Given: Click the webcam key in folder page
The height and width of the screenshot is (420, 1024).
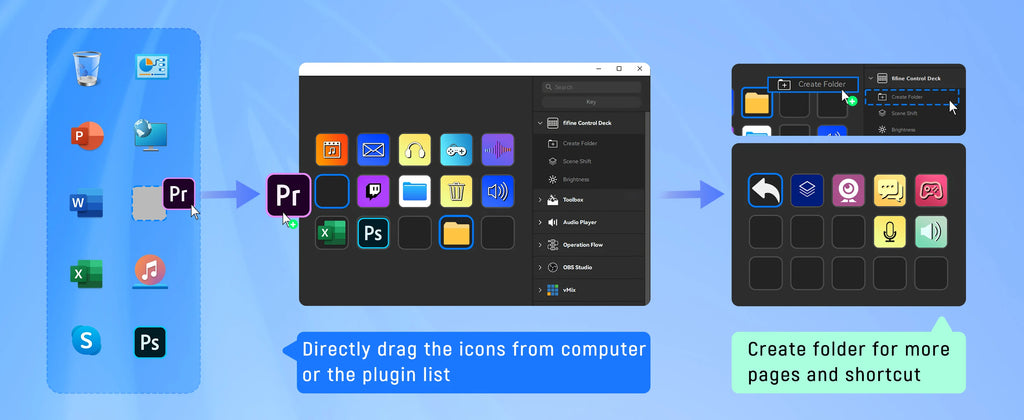Looking at the screenshot, I should (x=848, y=190).
